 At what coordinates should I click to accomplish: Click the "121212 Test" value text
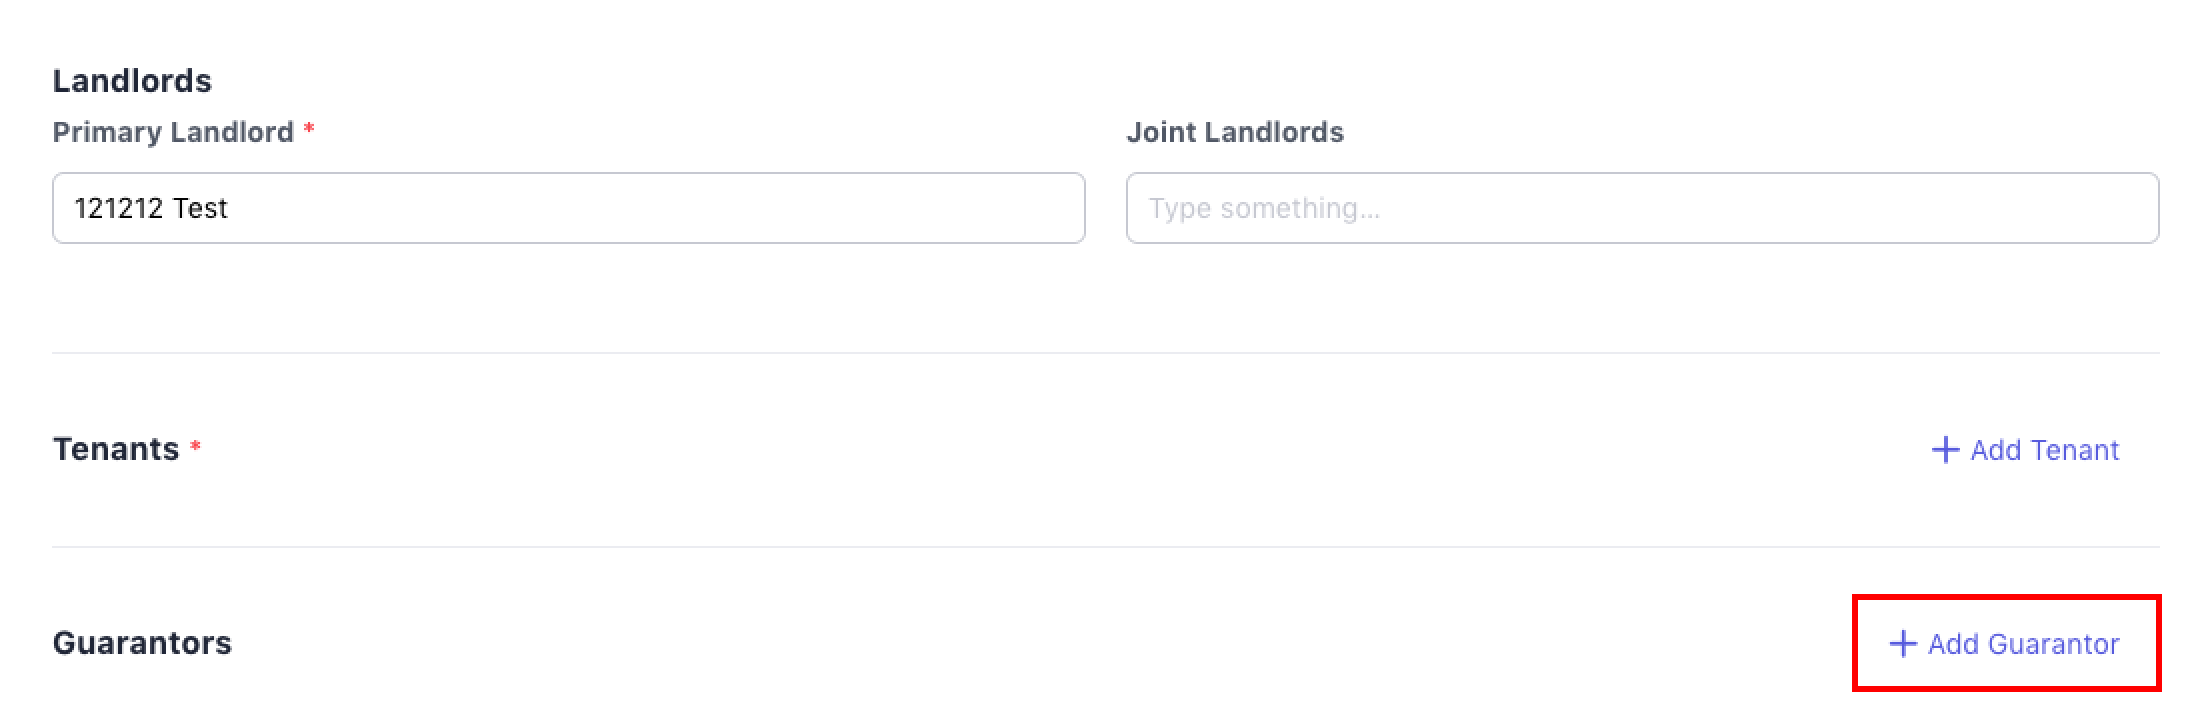[151, 208]
